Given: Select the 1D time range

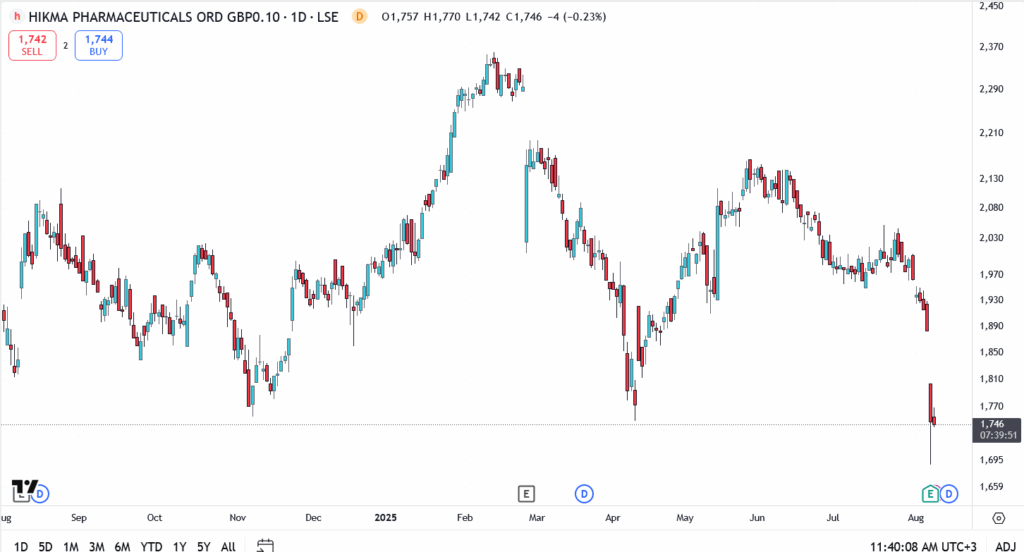Looking at the screenshot, I should click(21, 546).
